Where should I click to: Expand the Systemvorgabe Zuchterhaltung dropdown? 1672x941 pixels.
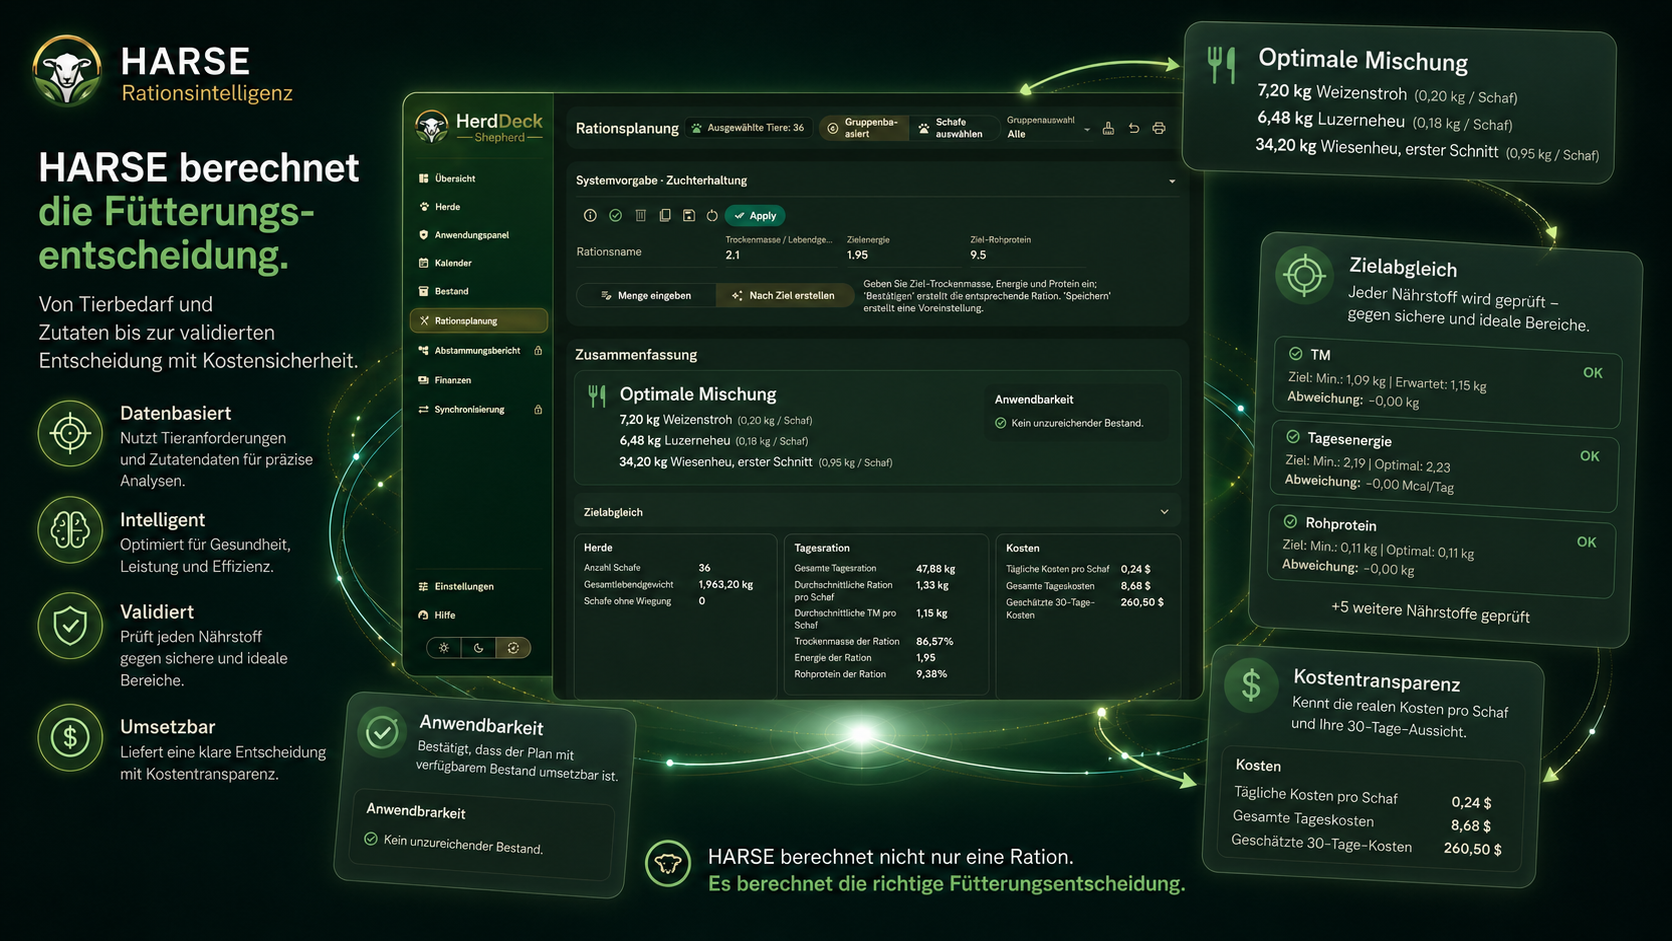tap(1172, 181)
